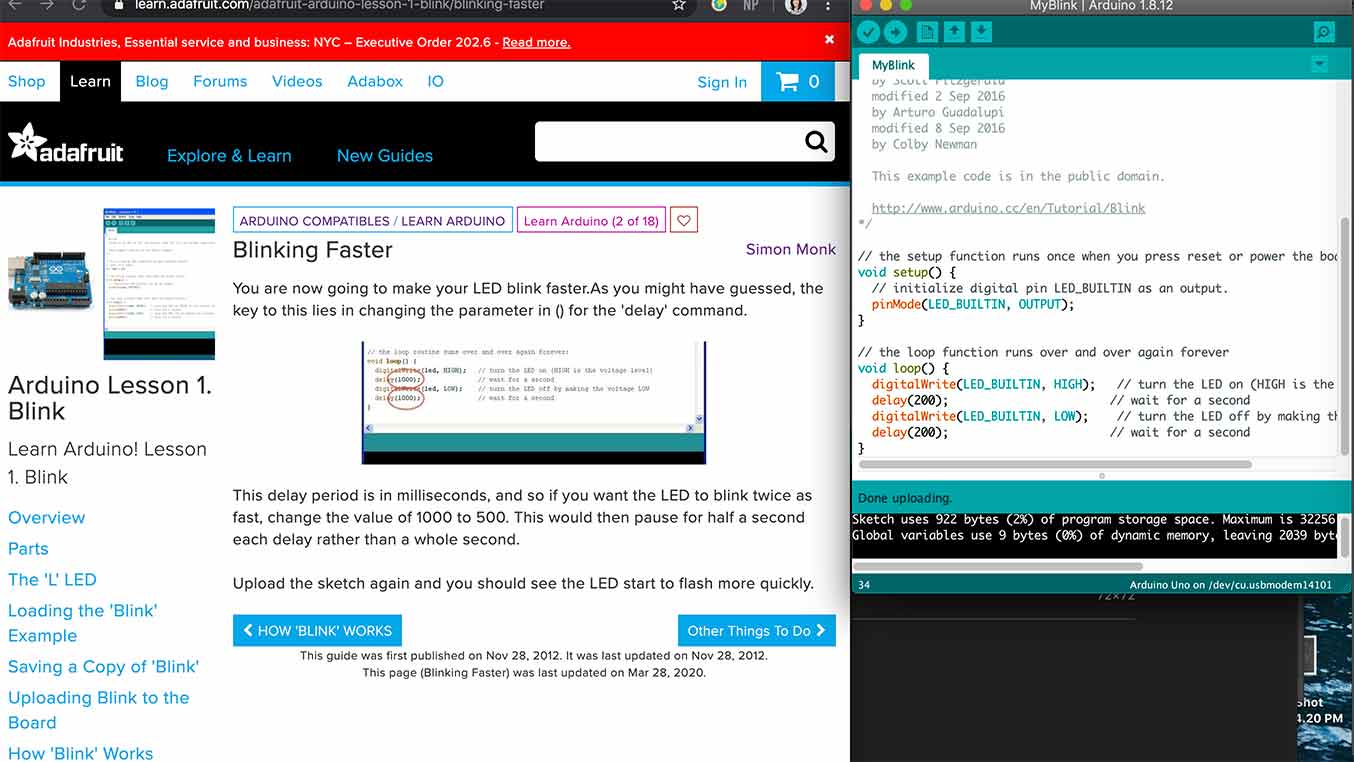The image size is (1354, 762).
Task: Save the sketch with the Save icon
Action: 982,32
